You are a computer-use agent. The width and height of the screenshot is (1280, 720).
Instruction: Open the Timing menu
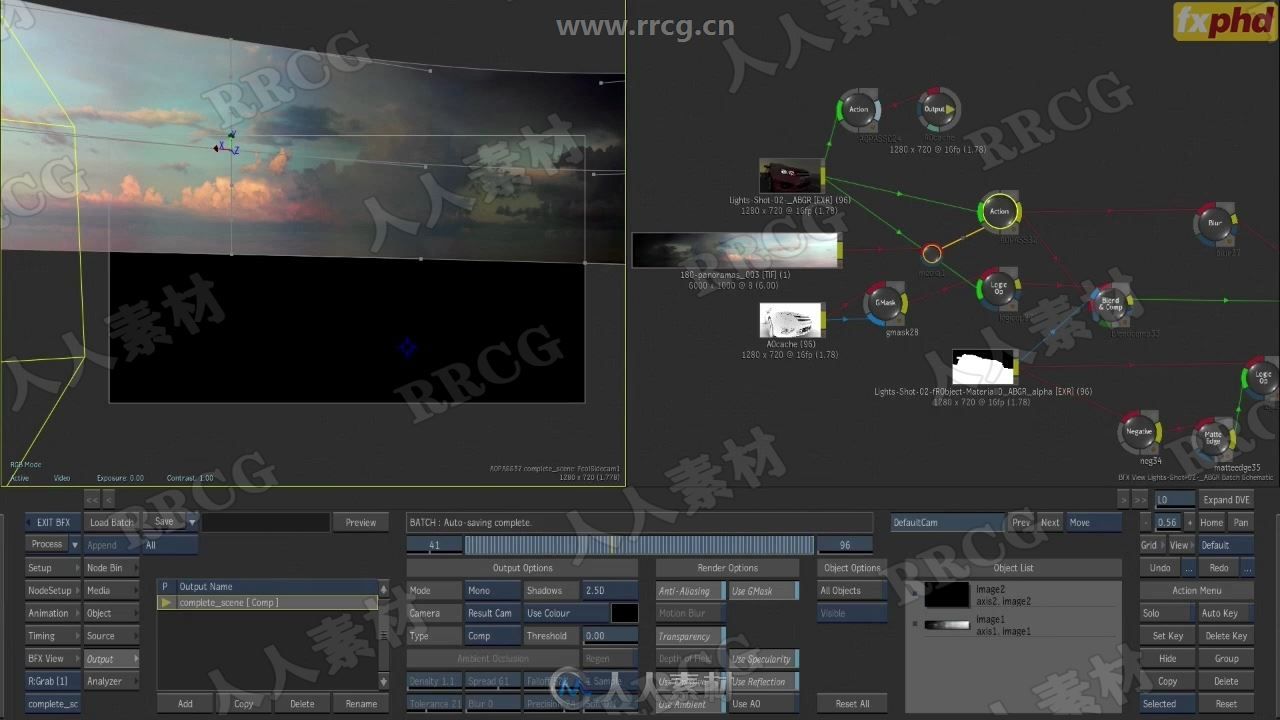tap(53, 636)
